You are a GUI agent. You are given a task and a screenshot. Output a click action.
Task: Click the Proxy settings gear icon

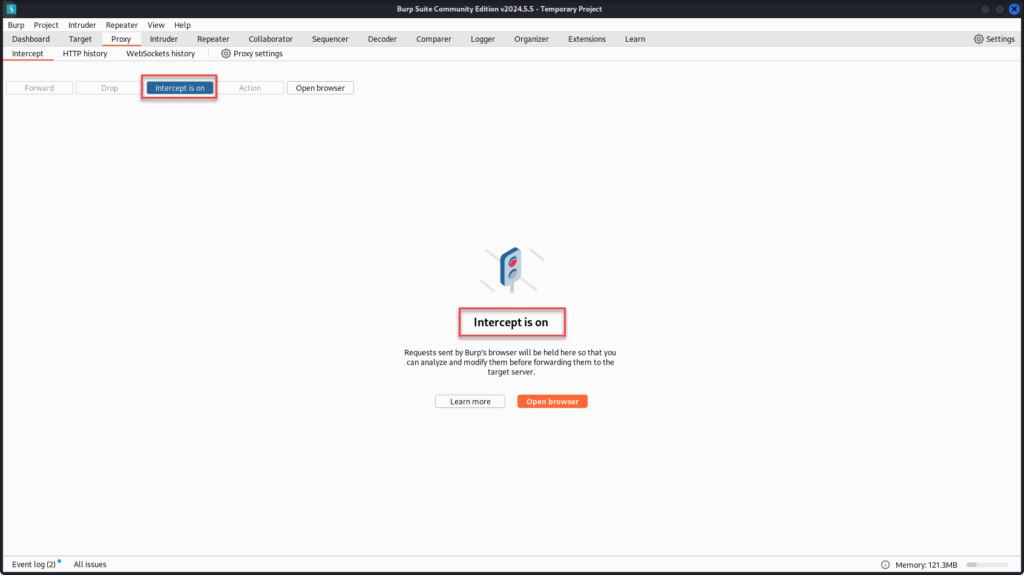[225, 54]
